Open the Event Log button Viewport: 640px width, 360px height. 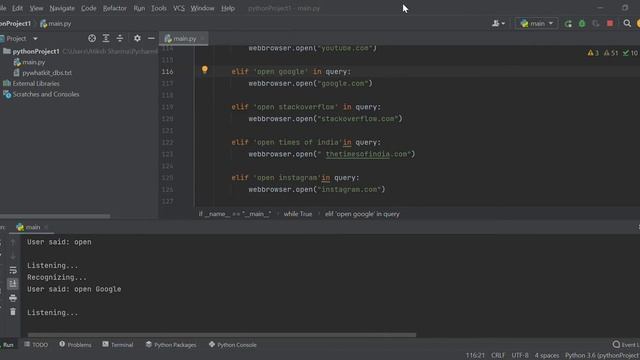(x=626, y=345)
